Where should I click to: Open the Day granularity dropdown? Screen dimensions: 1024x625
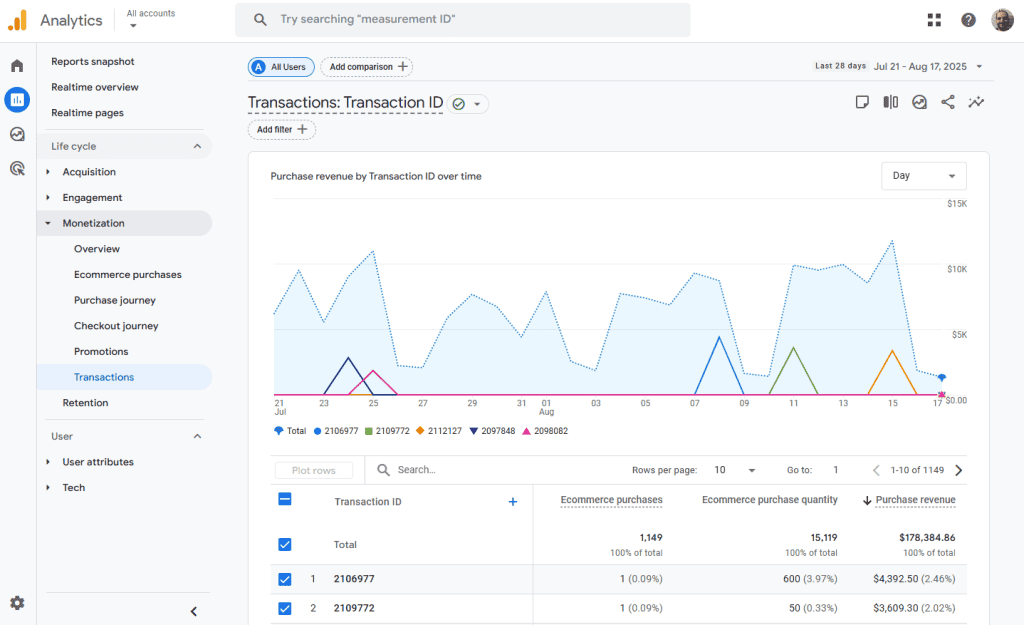click(923, 176)
